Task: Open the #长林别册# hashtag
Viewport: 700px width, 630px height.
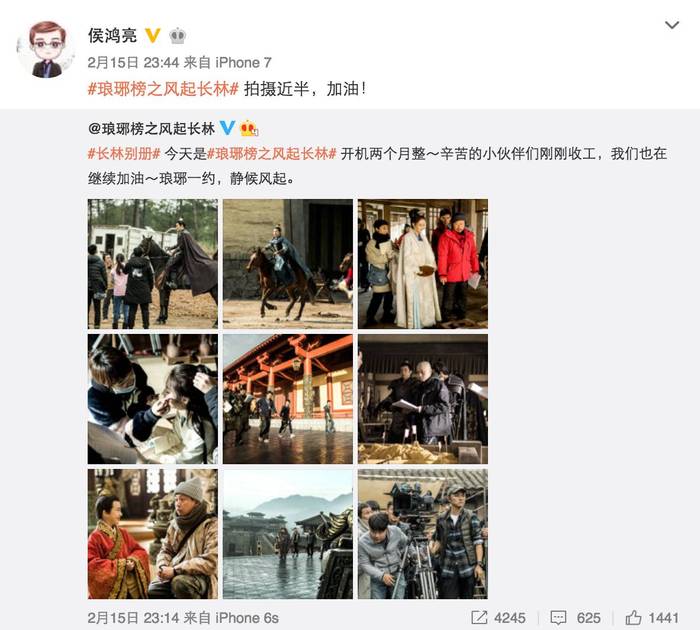Action: pos(124,154)
